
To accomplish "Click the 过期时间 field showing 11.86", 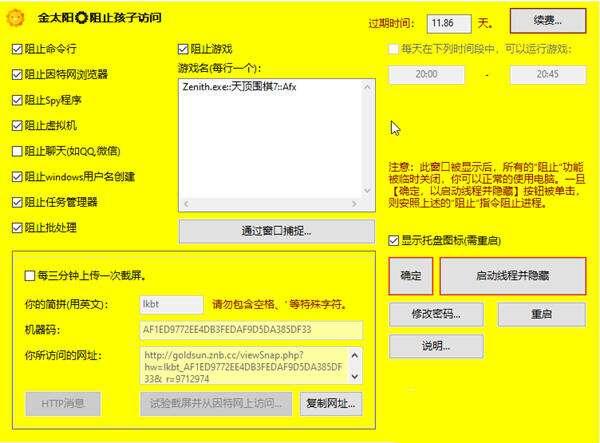I will (x=449, y=23).
